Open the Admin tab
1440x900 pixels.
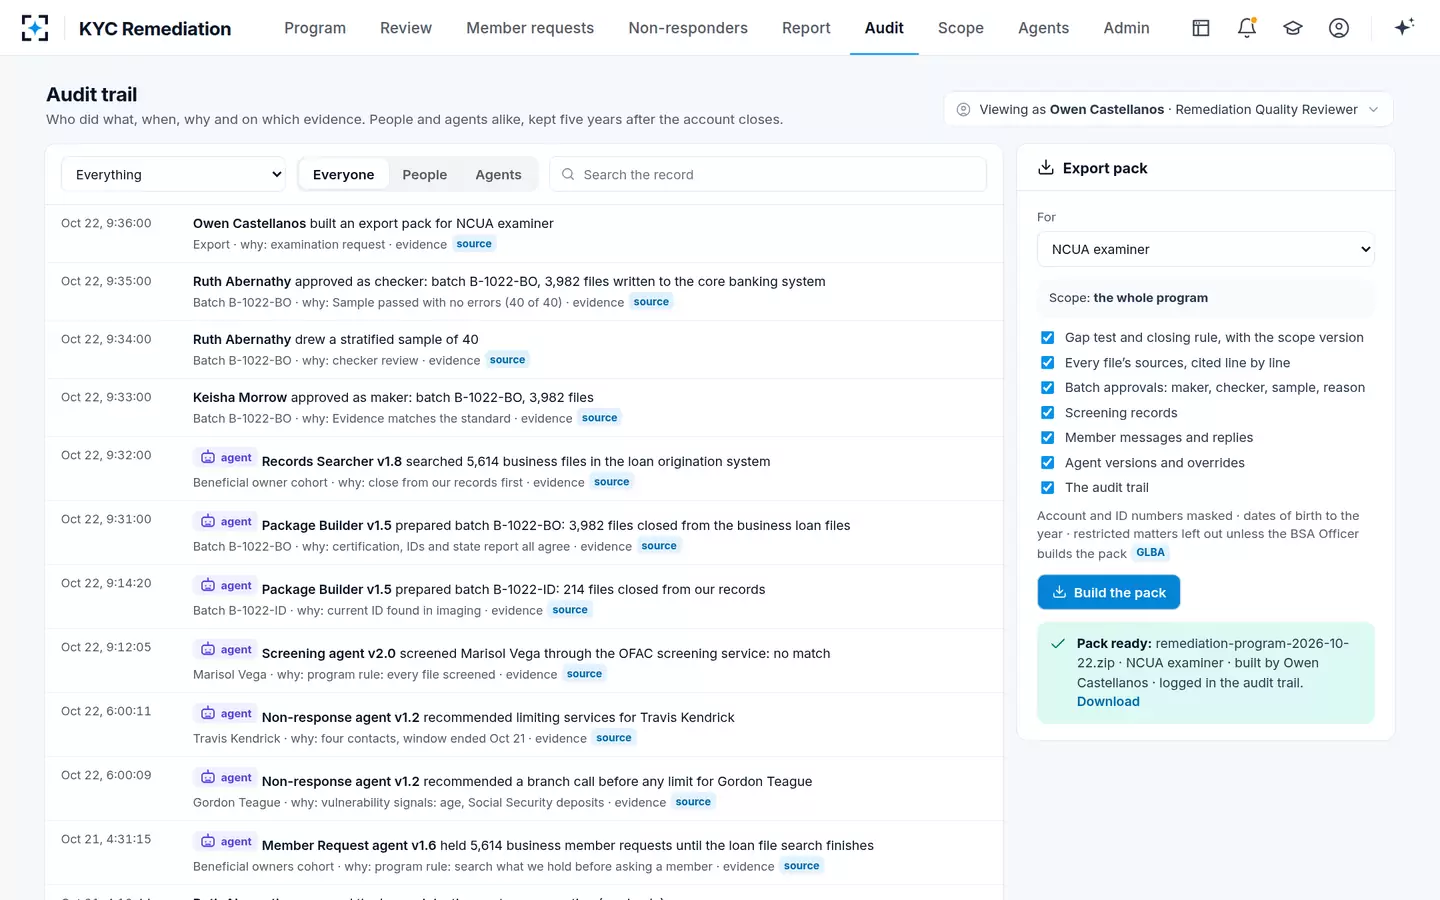(1126, 28)
